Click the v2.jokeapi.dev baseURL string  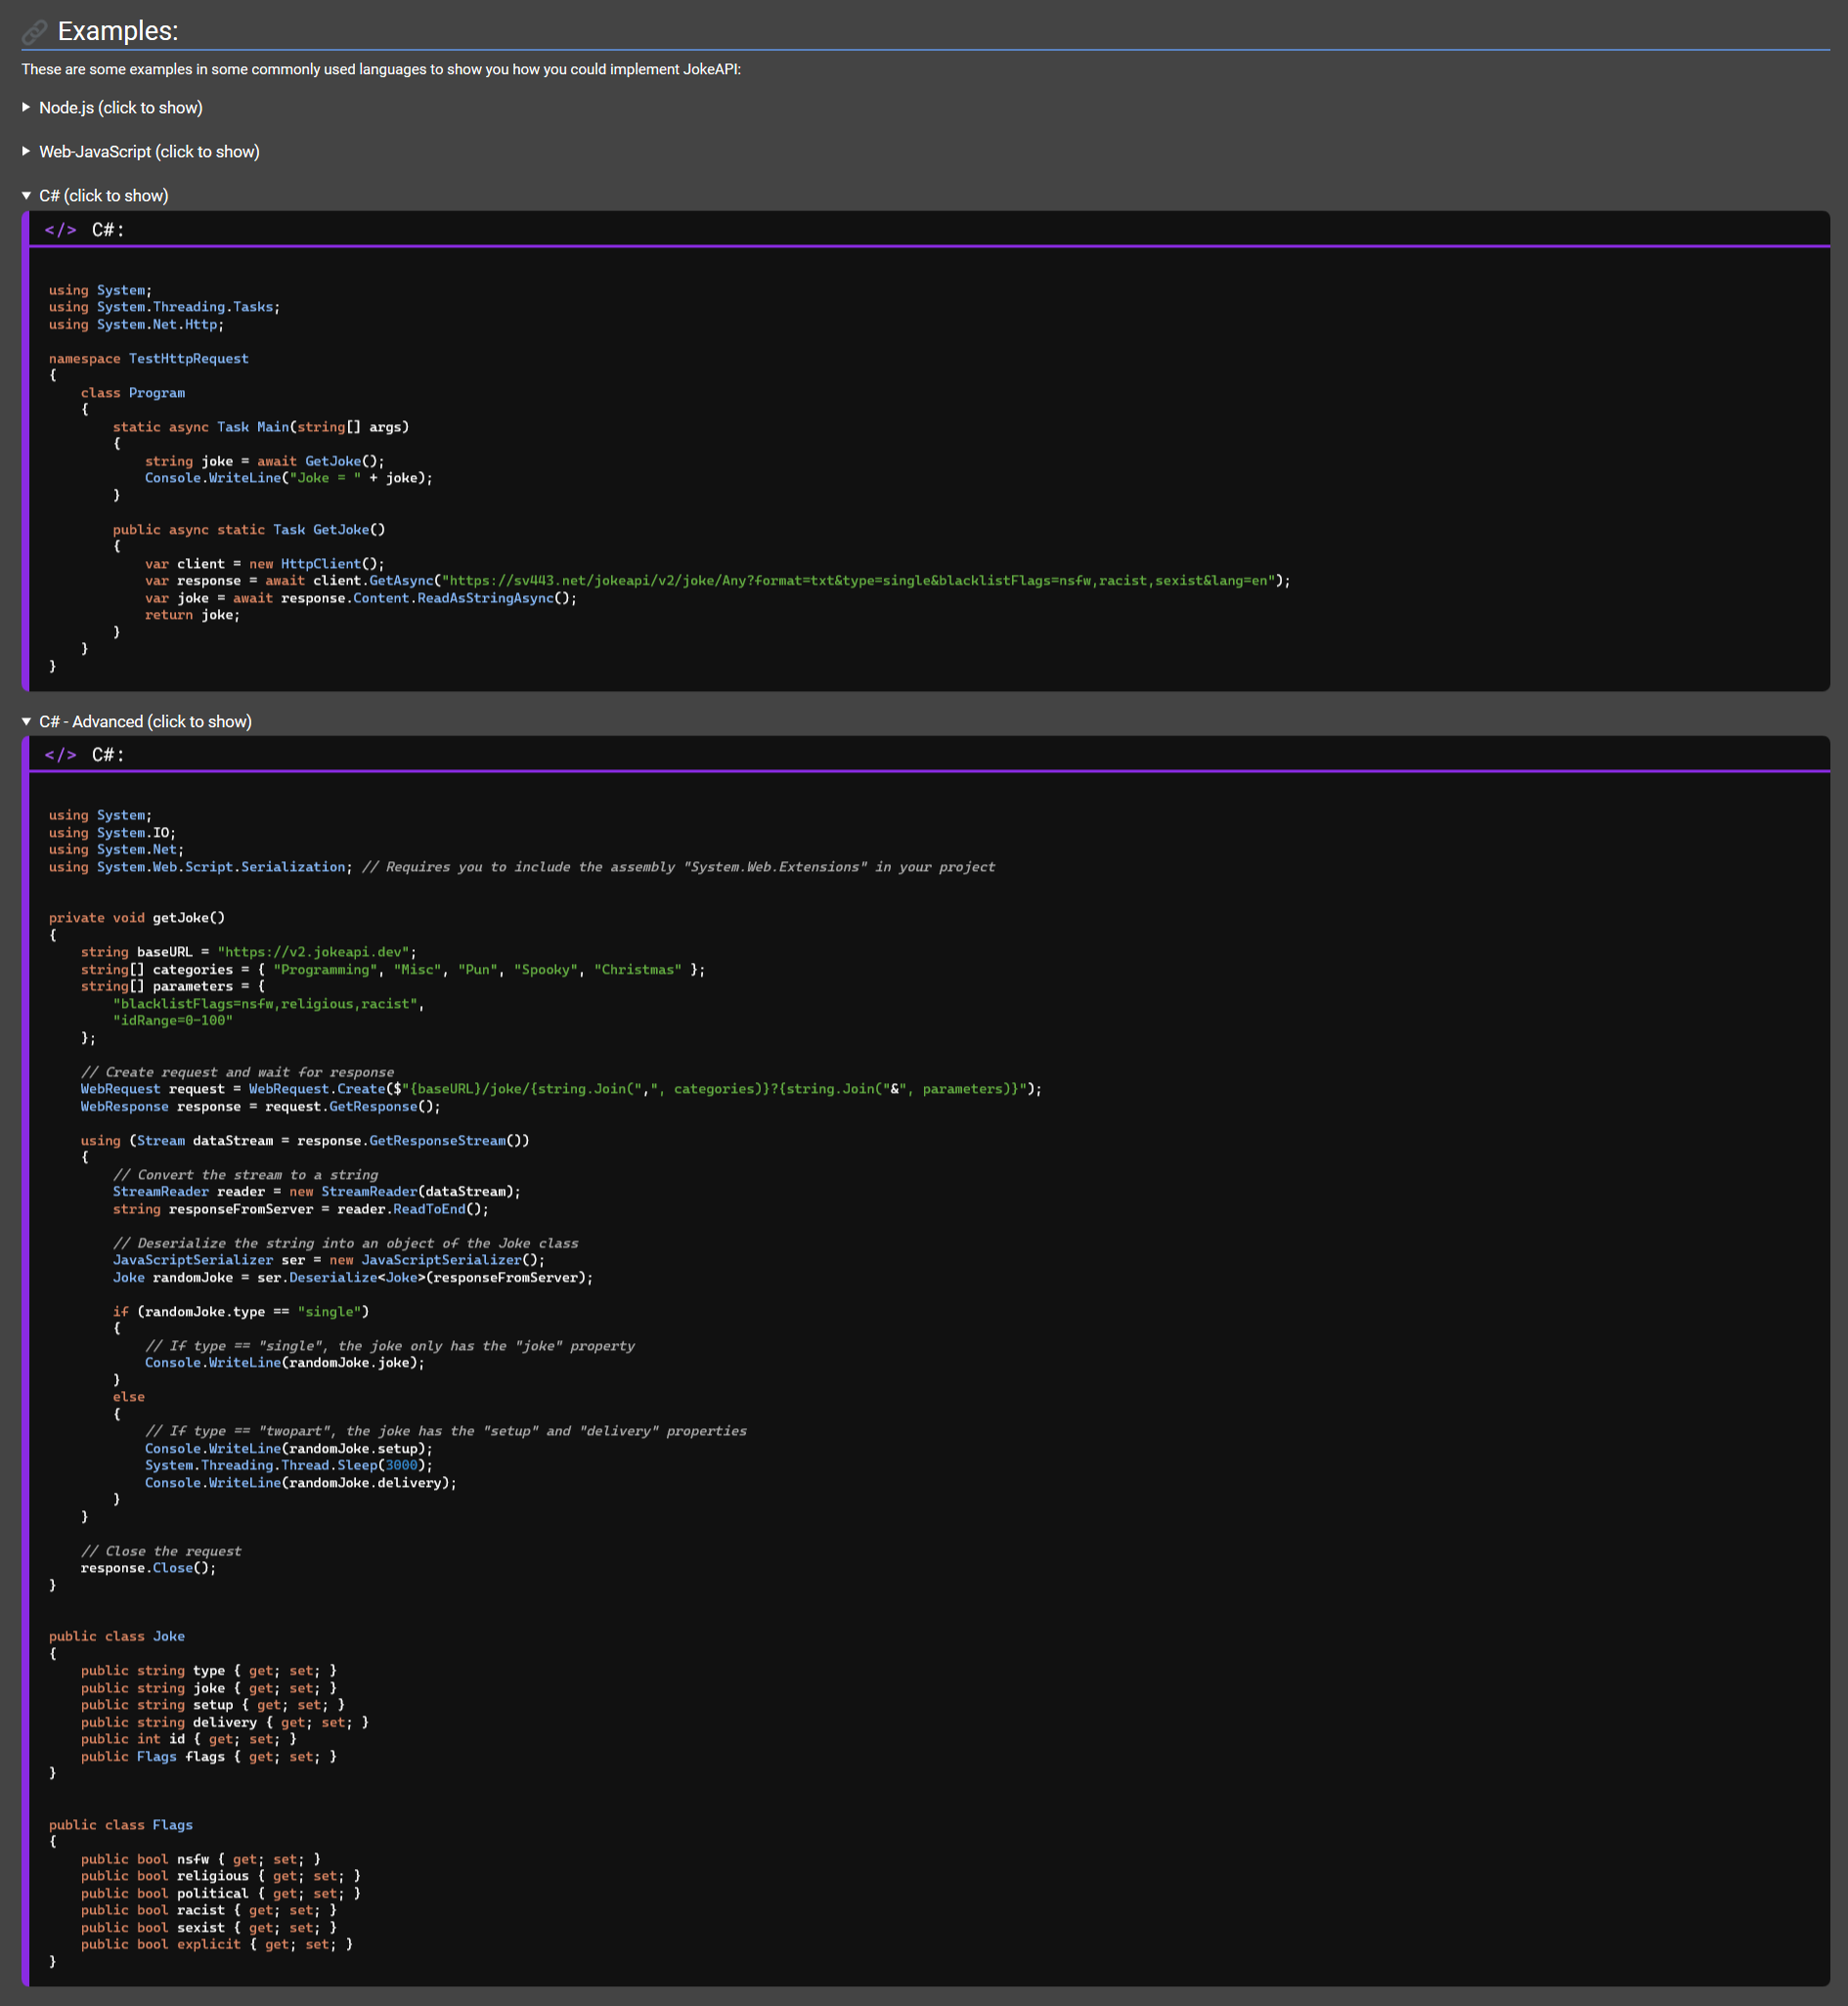316,951
